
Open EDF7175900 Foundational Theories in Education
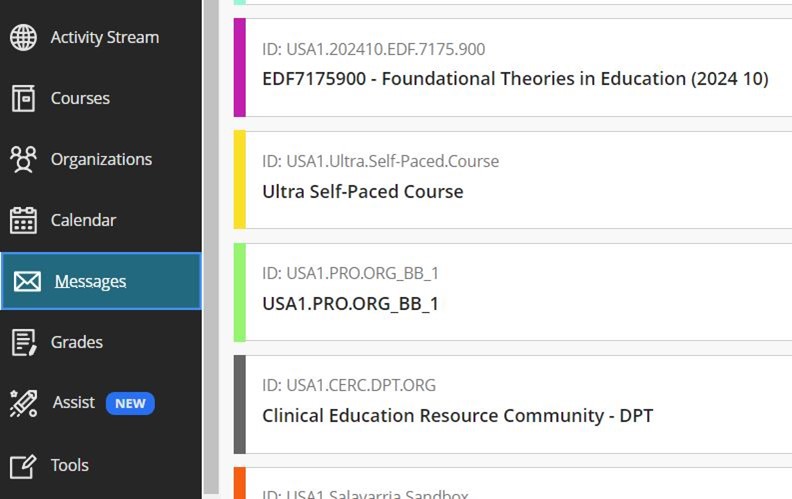click(515, 79)
